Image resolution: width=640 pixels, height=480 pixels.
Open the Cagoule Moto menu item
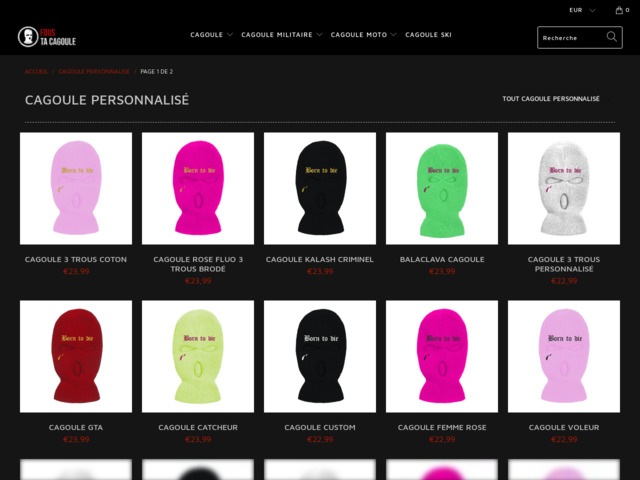(359, 35)
